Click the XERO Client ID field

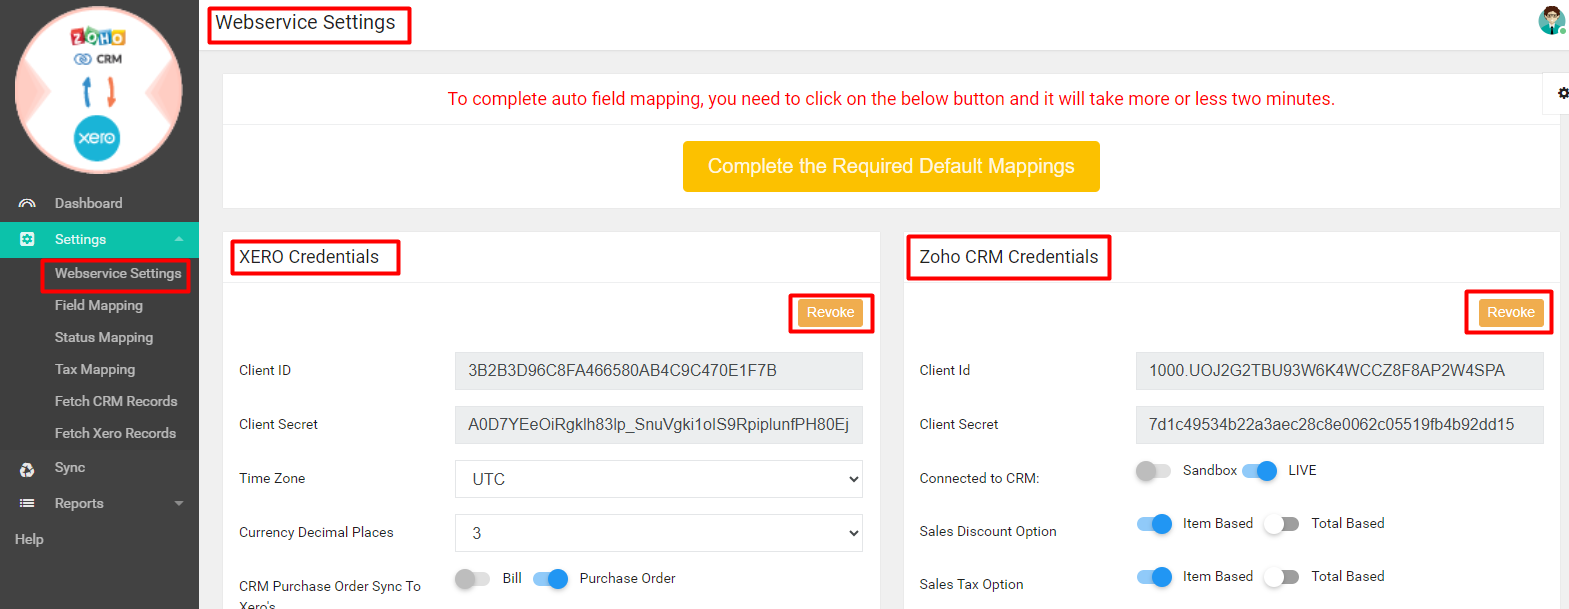[658, 370]
